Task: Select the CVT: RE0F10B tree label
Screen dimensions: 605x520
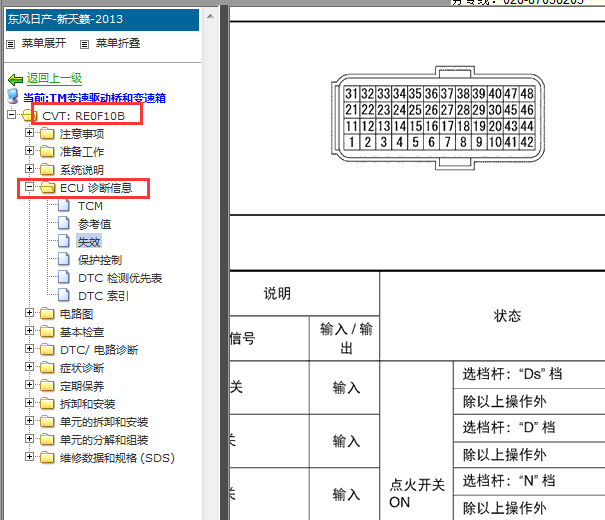Action: coord(84,116)
